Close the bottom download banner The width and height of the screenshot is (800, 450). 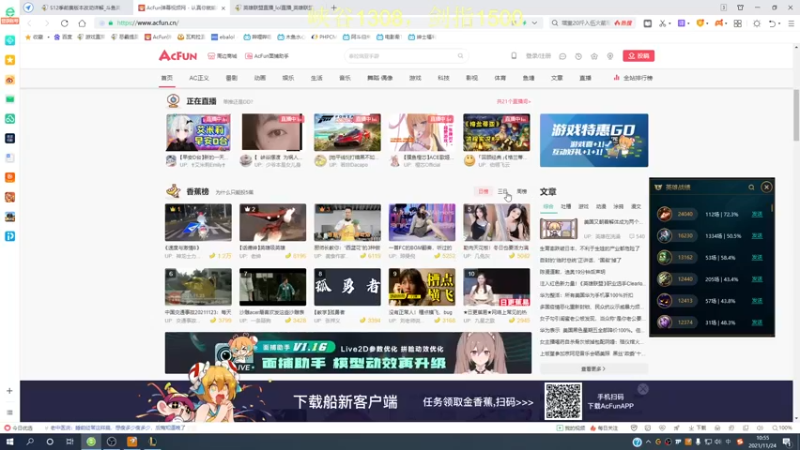point(643,389)
